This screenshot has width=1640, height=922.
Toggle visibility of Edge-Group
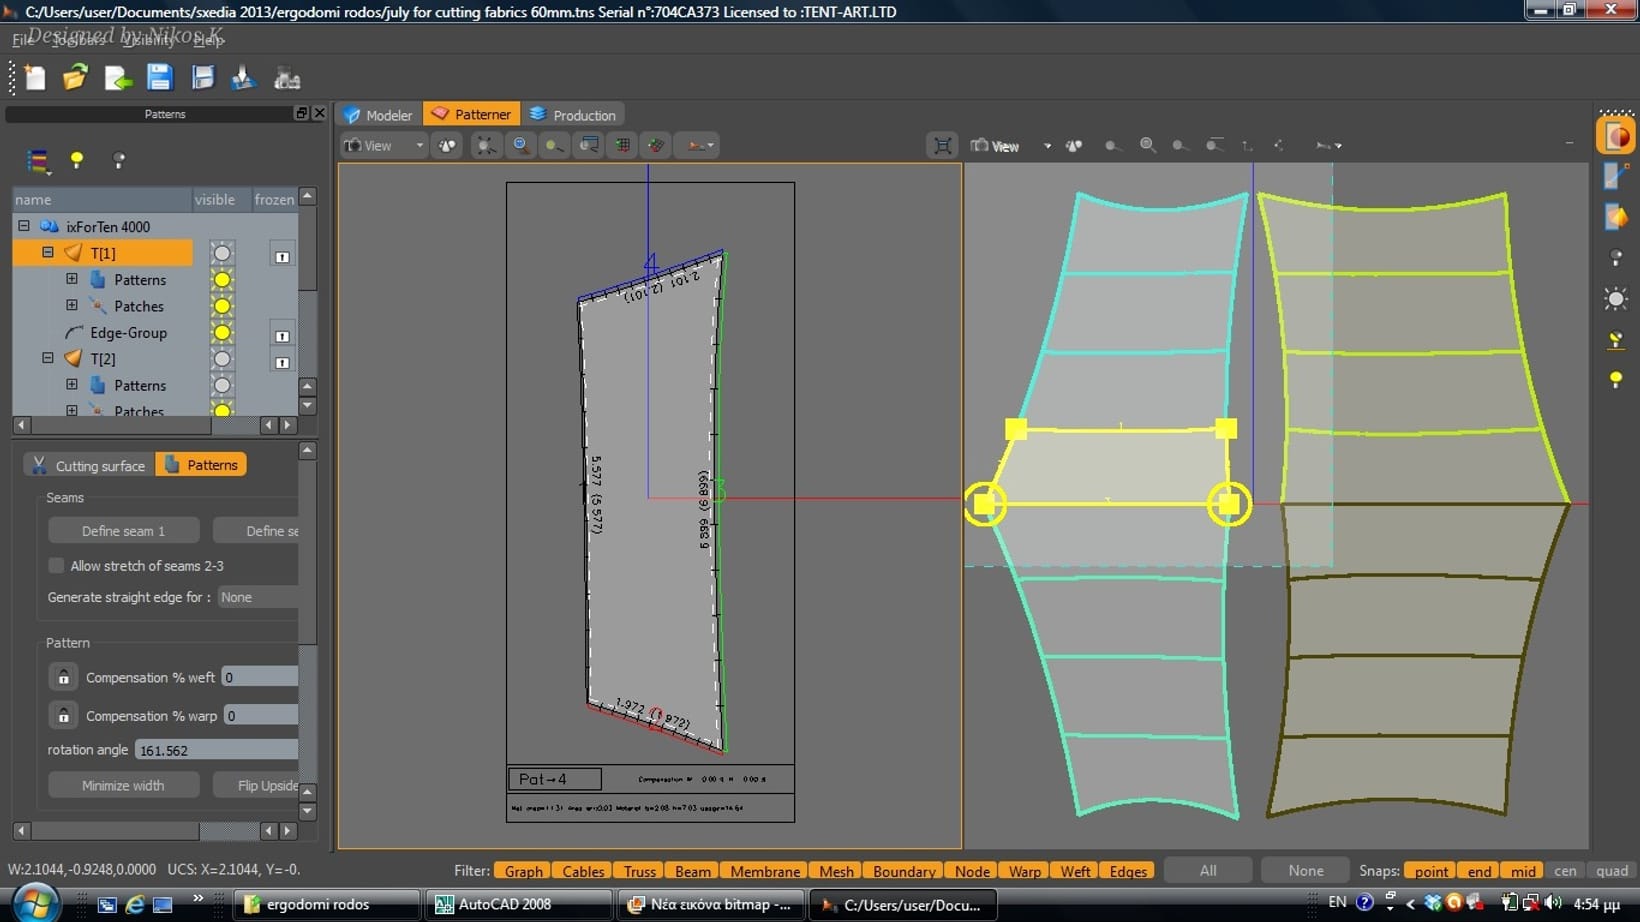(222, 333)
